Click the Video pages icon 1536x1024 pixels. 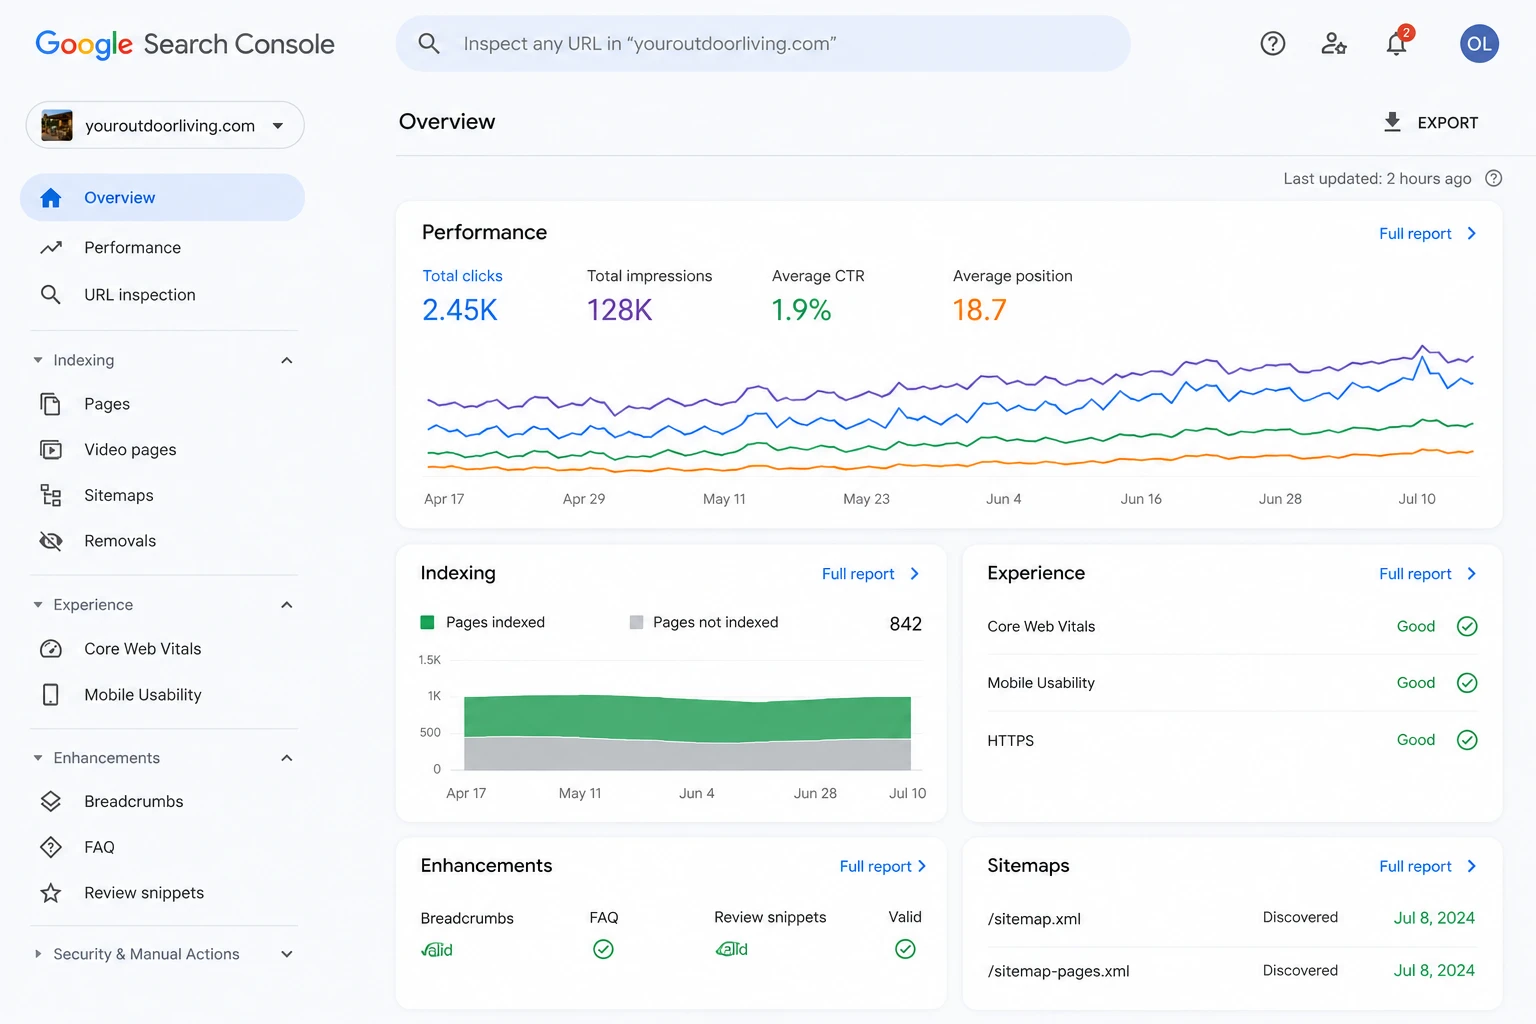click(x=51, y=449)
